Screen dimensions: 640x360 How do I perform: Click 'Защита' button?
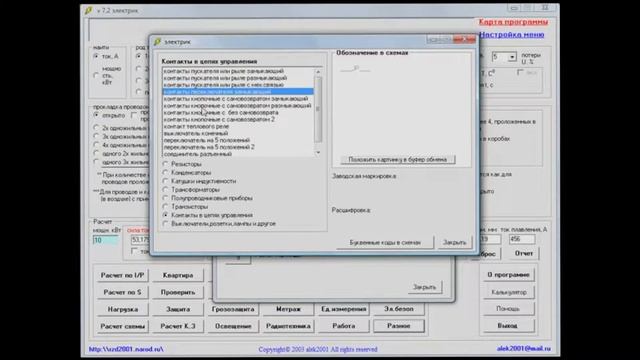click(178, 309)
